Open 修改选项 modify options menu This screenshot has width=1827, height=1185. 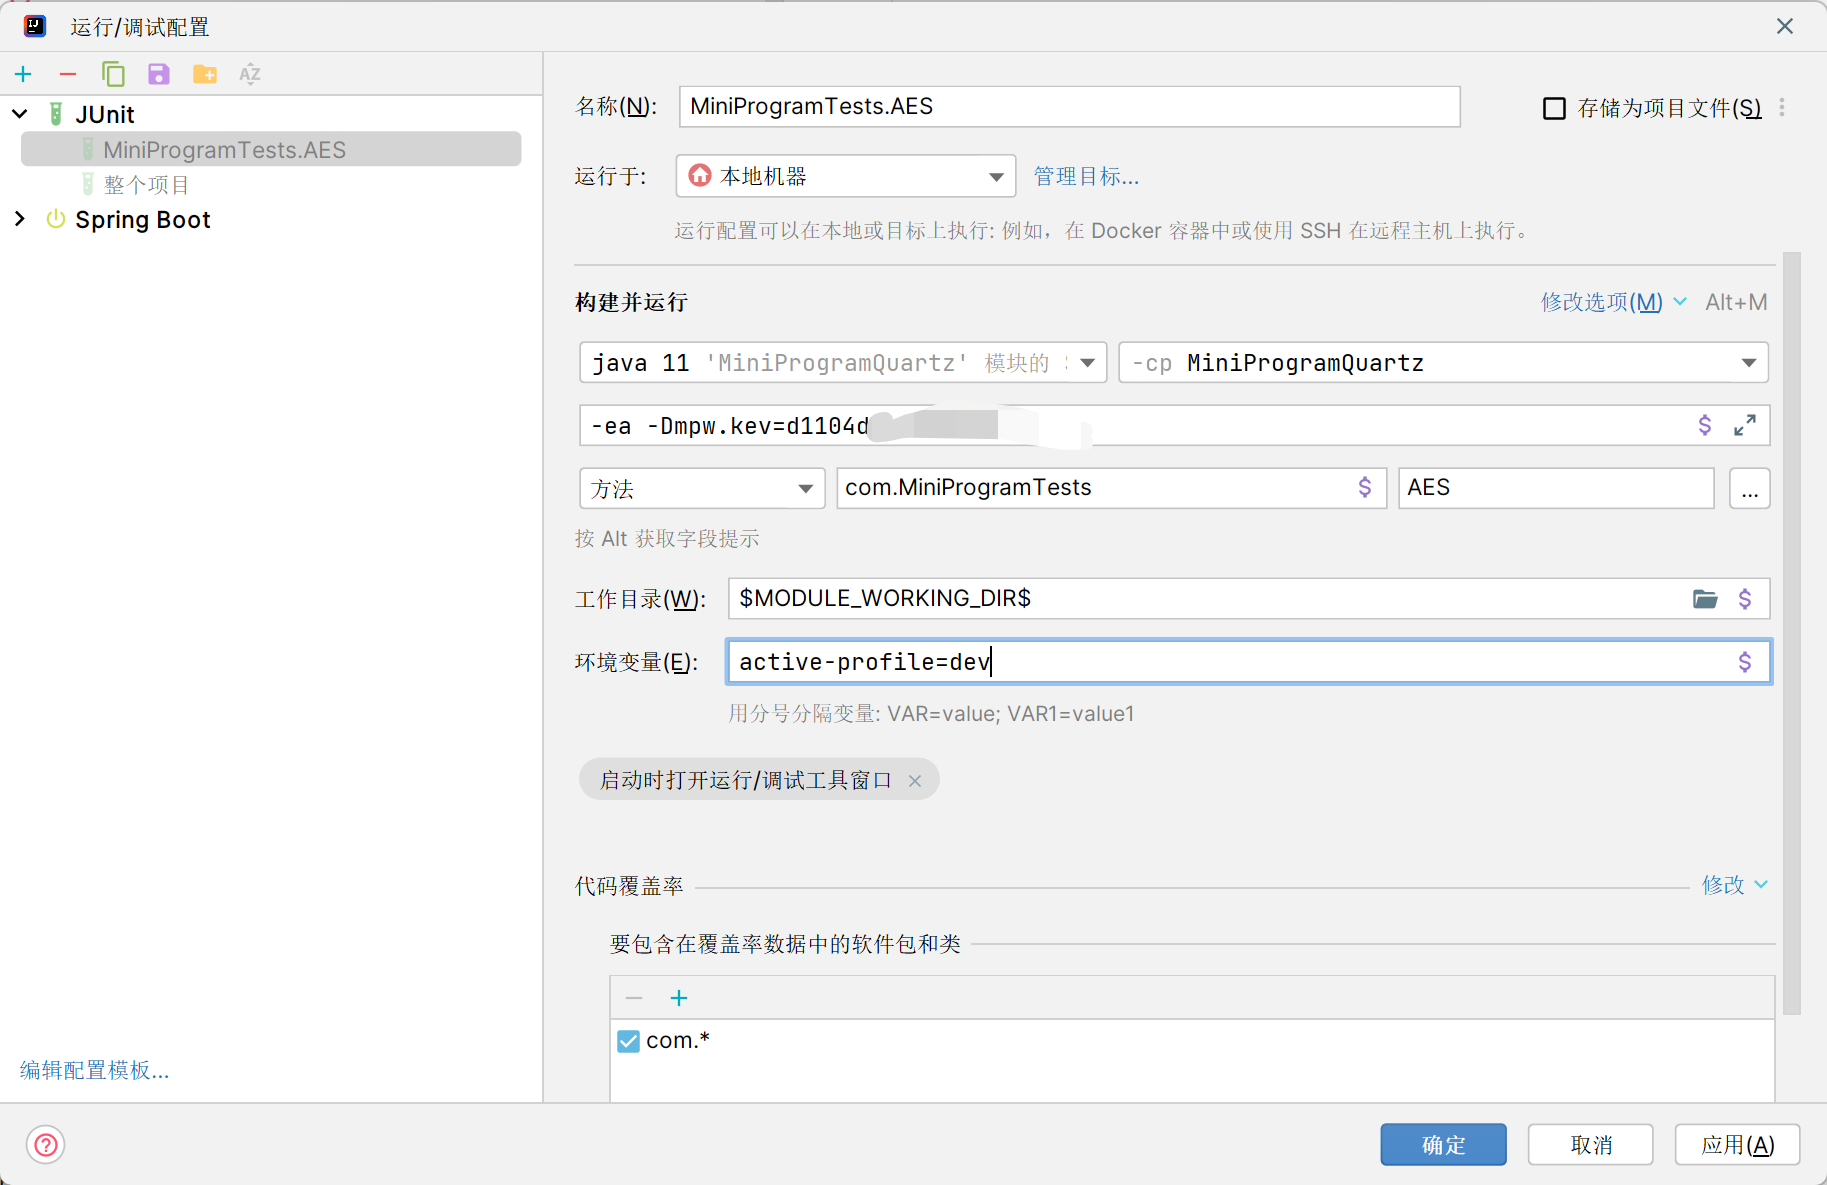click(1613, 302)
